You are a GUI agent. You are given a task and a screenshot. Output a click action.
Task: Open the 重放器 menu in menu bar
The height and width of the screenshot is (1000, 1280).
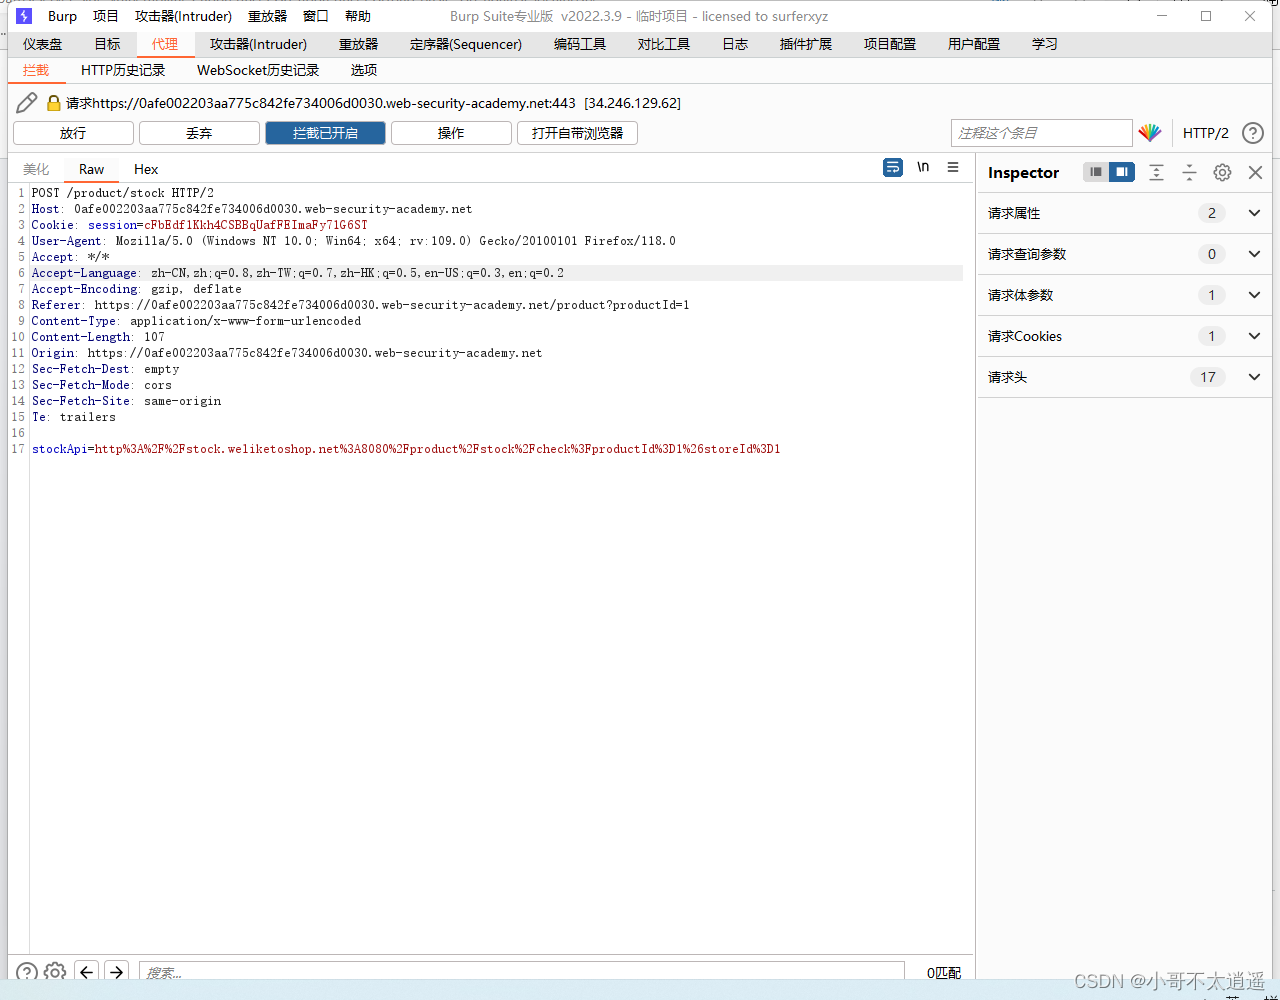(267, 16)
